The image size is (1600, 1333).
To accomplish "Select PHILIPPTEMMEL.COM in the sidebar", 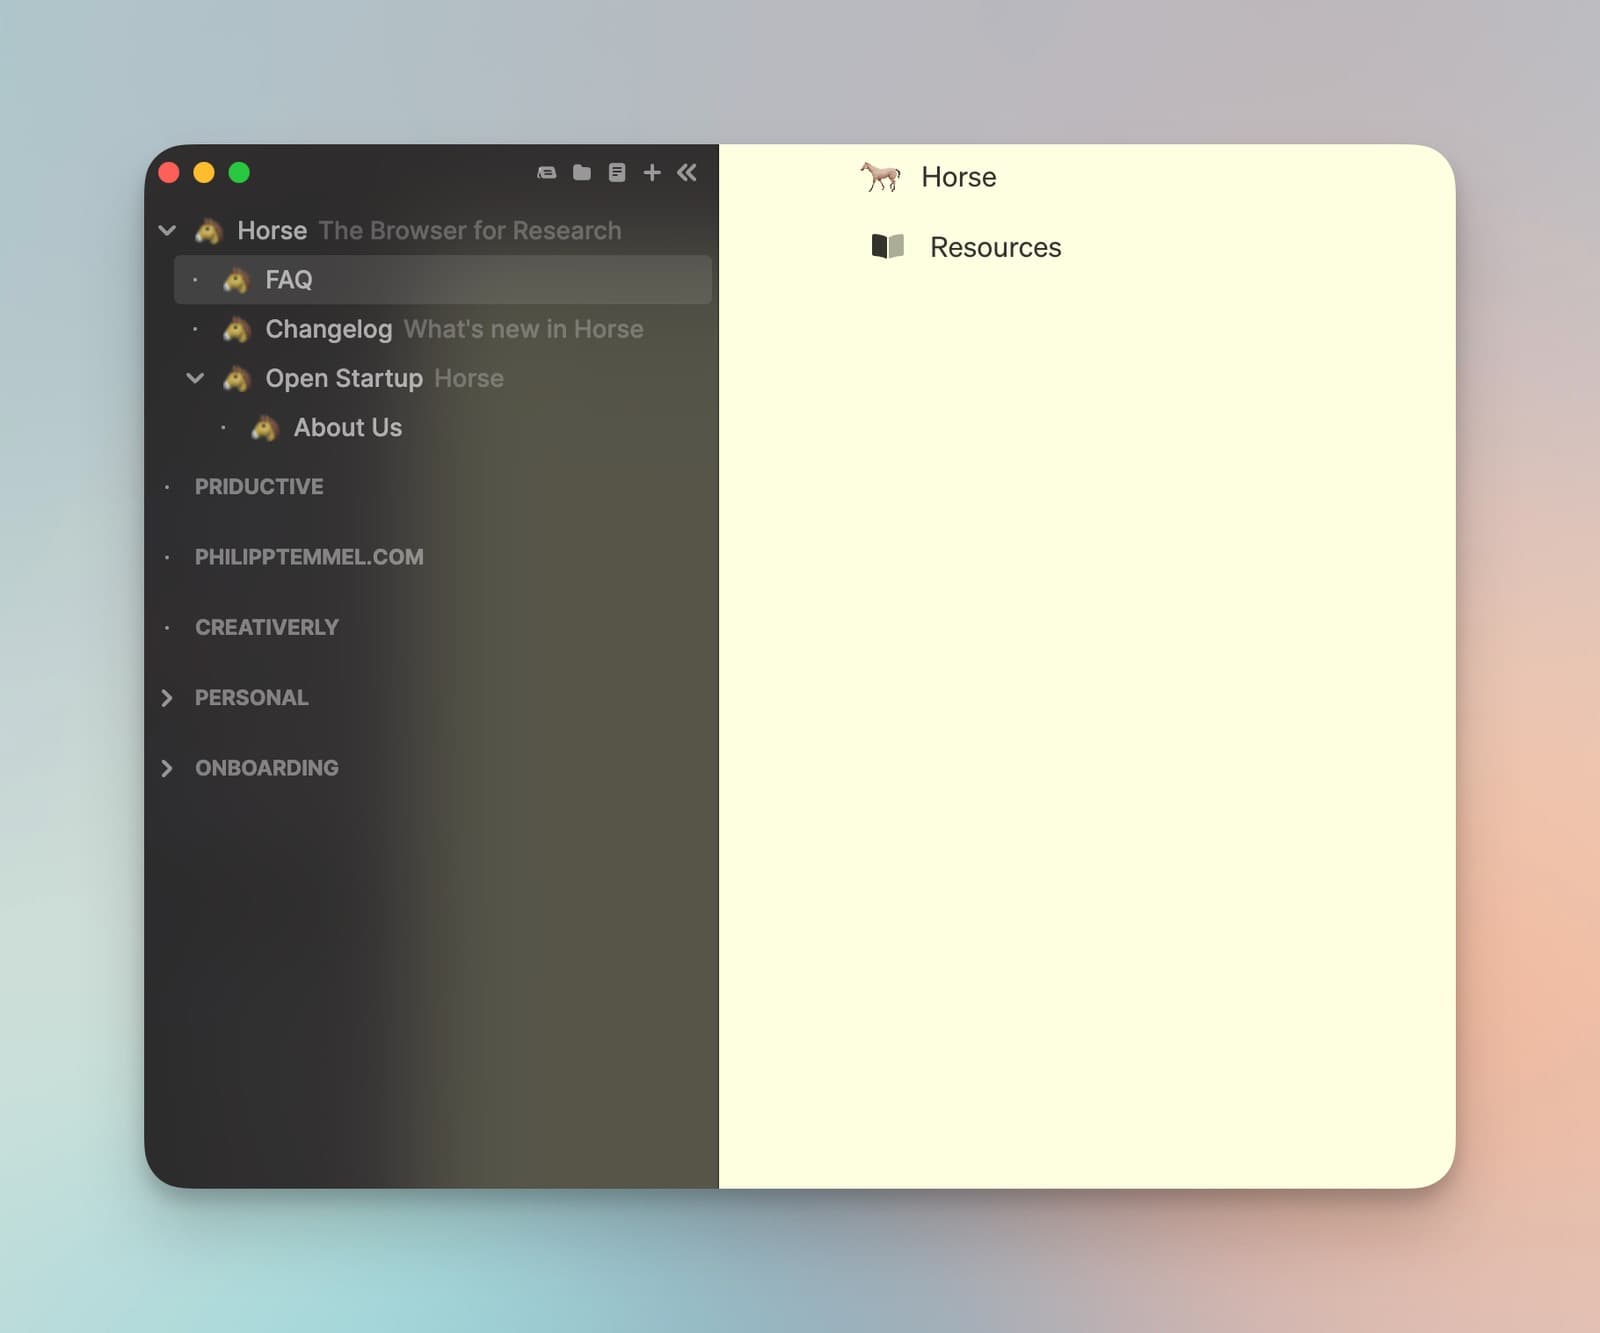I will [x=309, y=557].
